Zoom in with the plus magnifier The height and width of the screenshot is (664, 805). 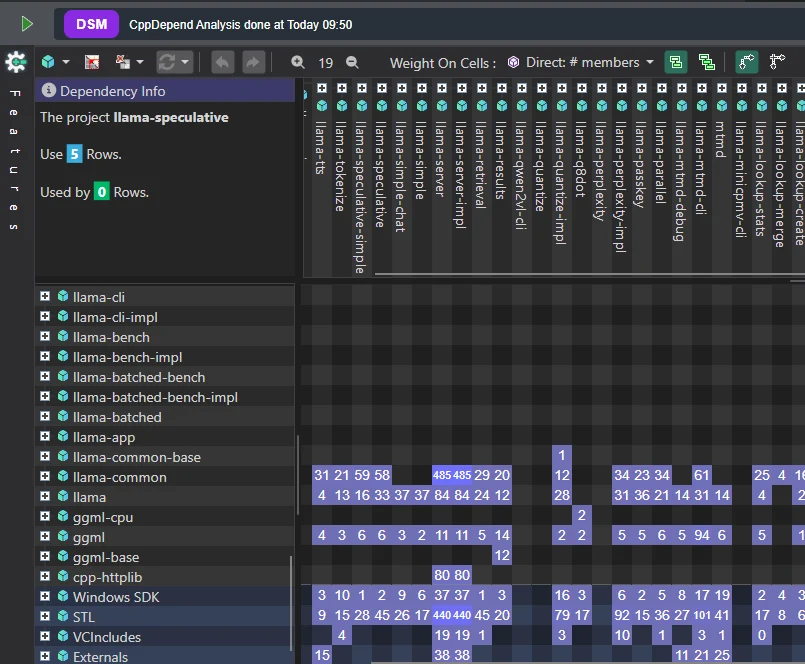coord(298,63)
